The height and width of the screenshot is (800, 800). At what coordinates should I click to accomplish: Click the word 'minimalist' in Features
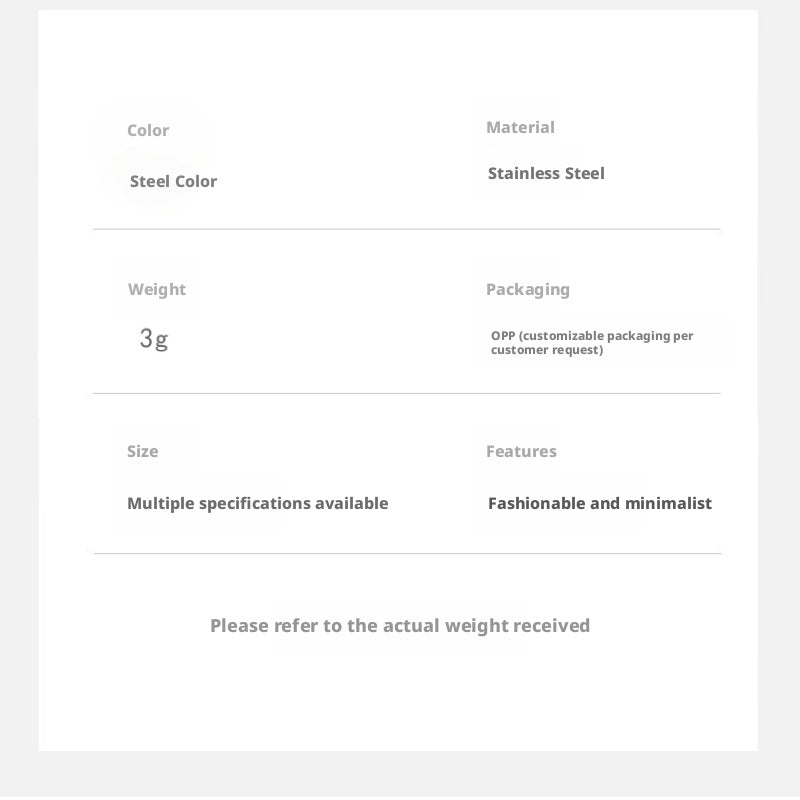668,504
